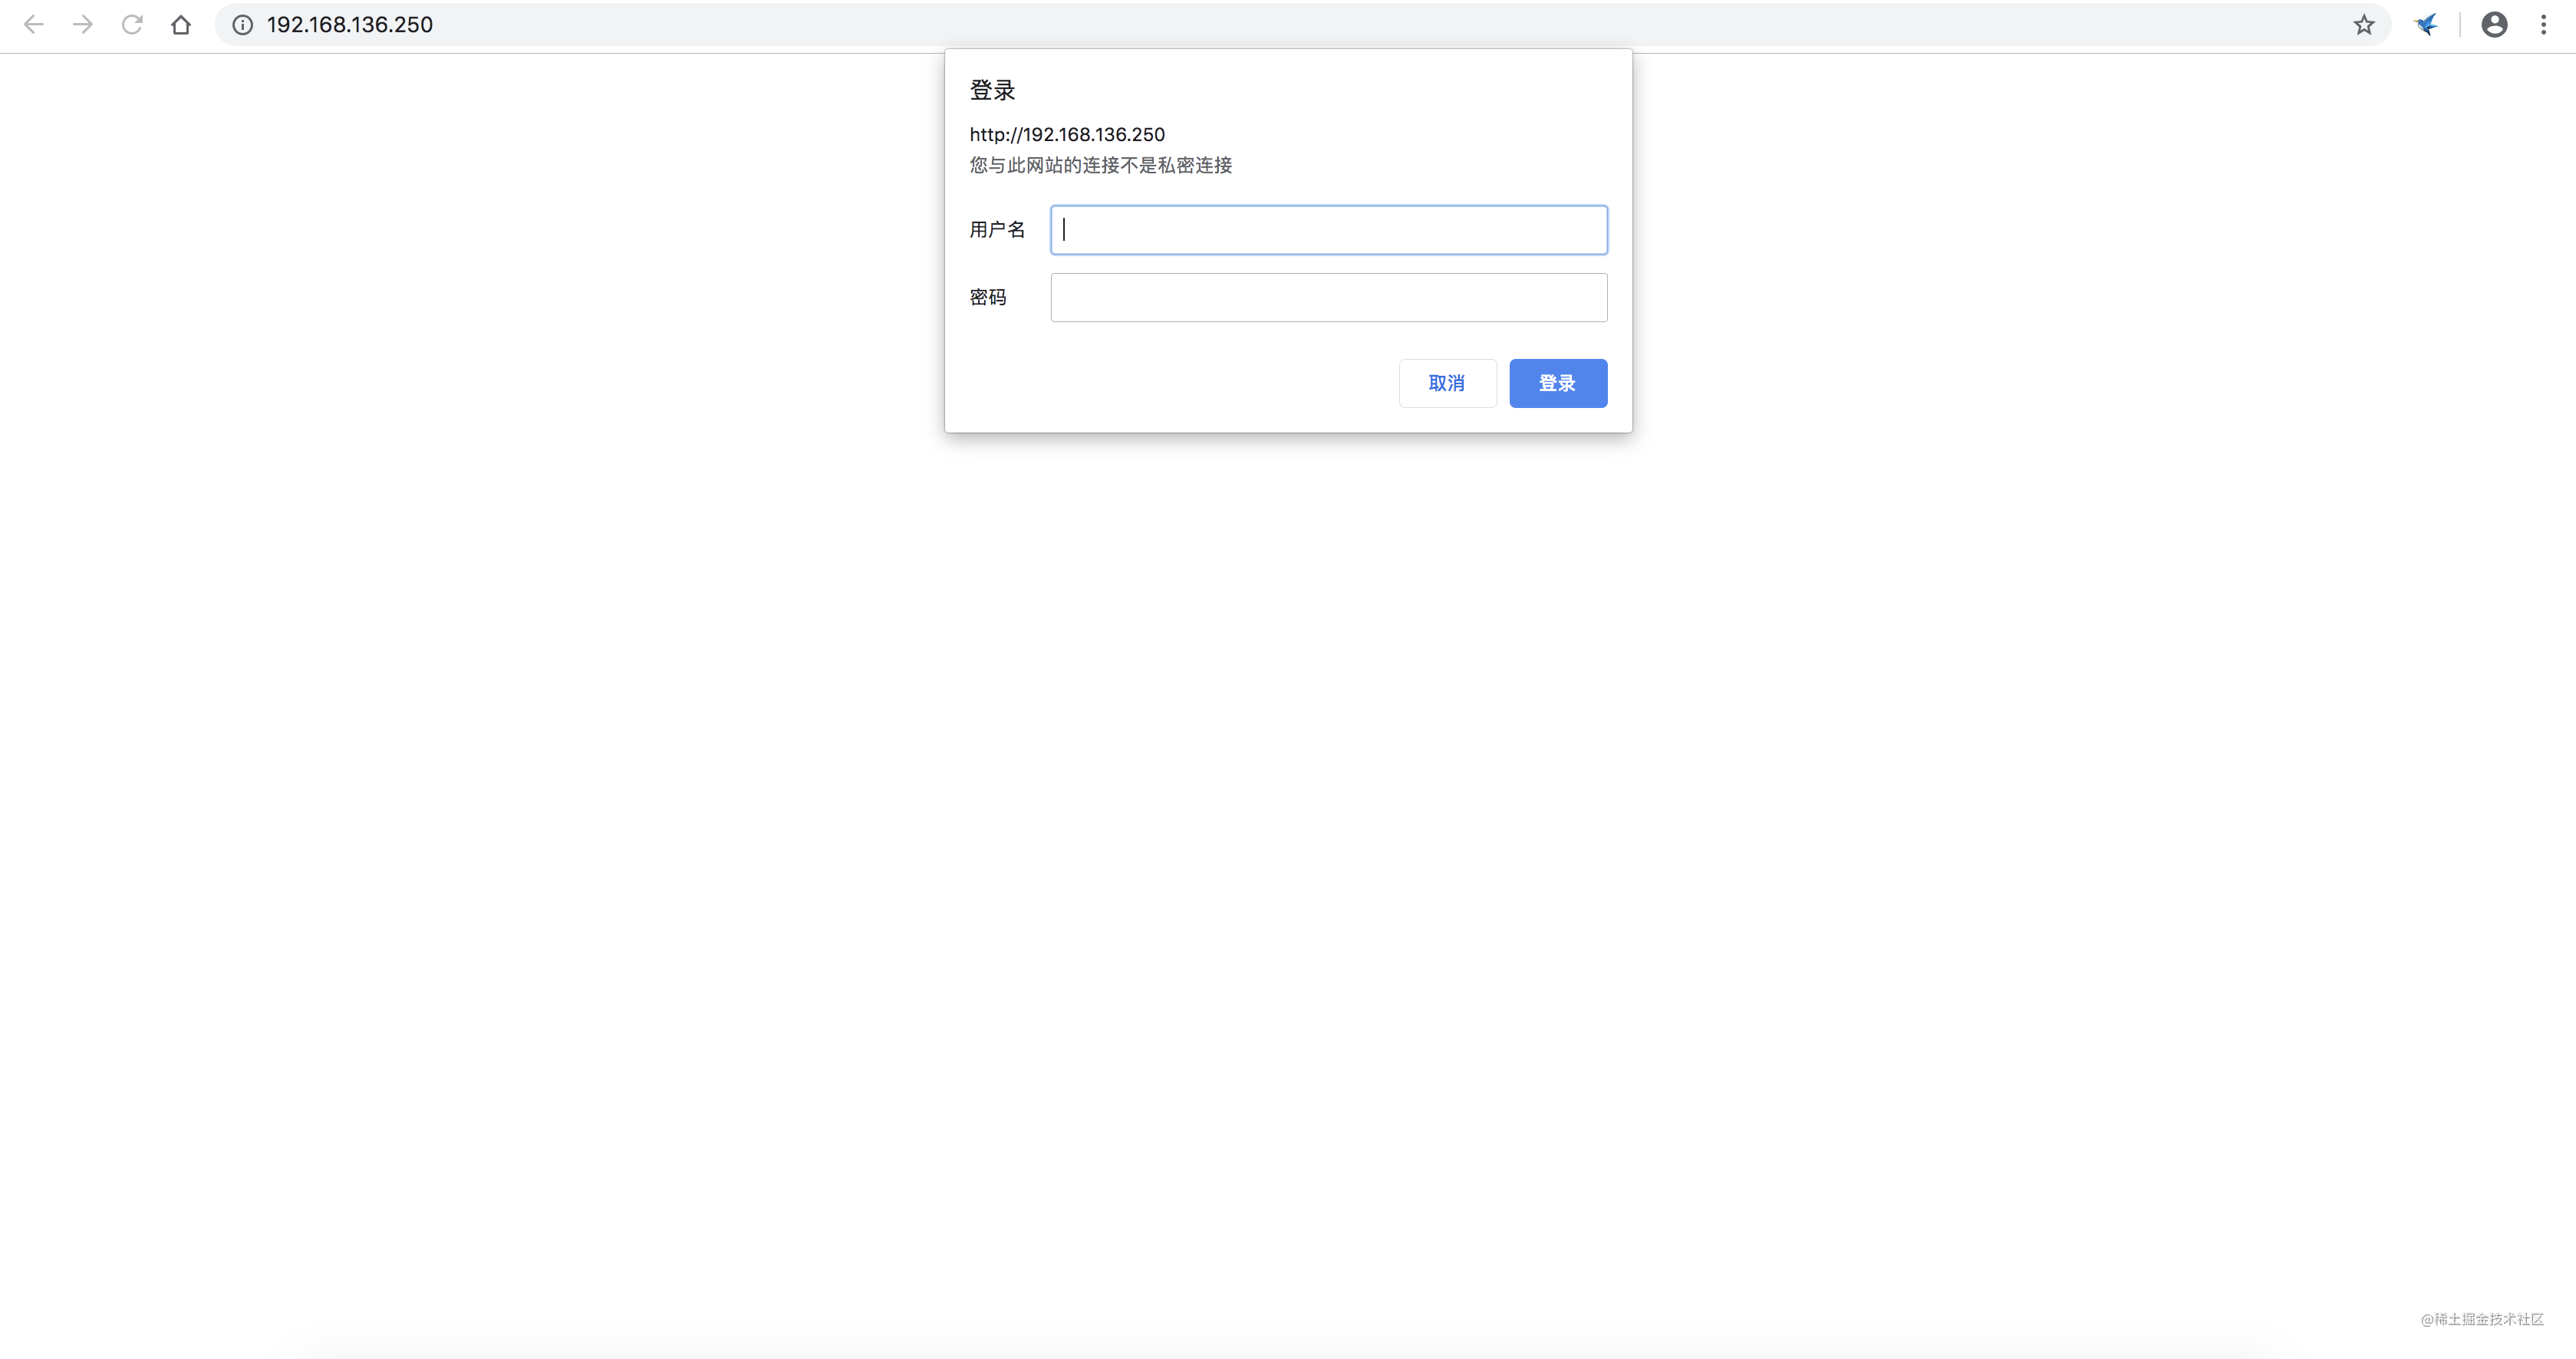The width and height of the screenshot is (2576, 1359).
Task: Reload the current page
Action: [x=132, y=25]
